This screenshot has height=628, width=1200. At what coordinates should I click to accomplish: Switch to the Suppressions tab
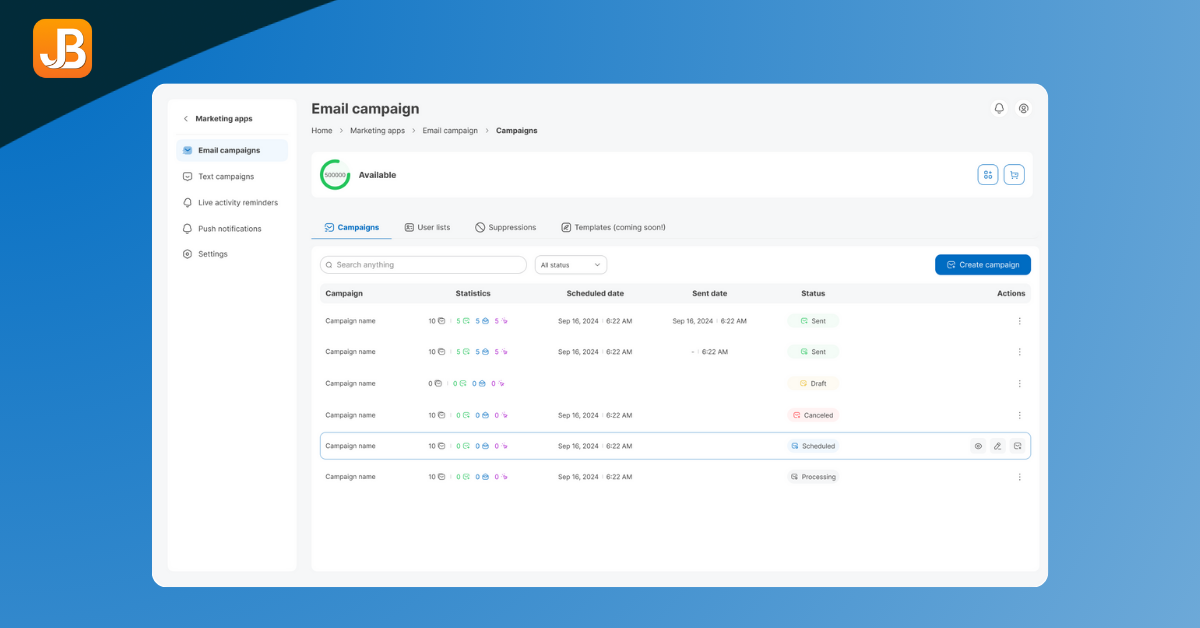[x=505, y=227]
